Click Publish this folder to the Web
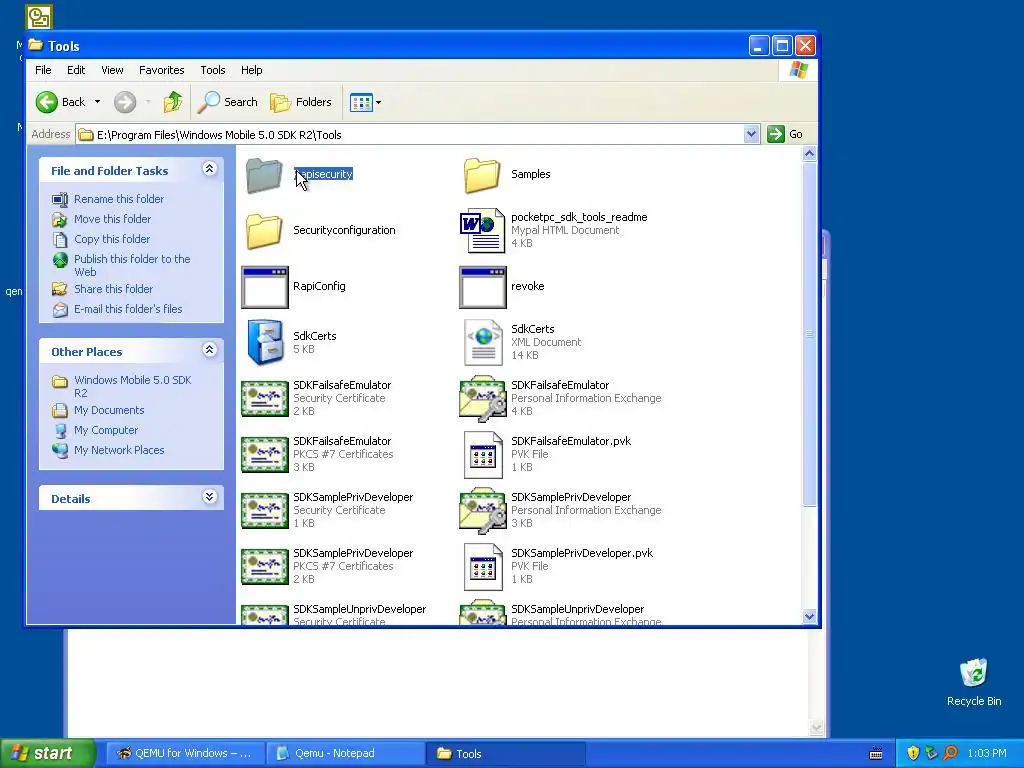 pos(132,265)
